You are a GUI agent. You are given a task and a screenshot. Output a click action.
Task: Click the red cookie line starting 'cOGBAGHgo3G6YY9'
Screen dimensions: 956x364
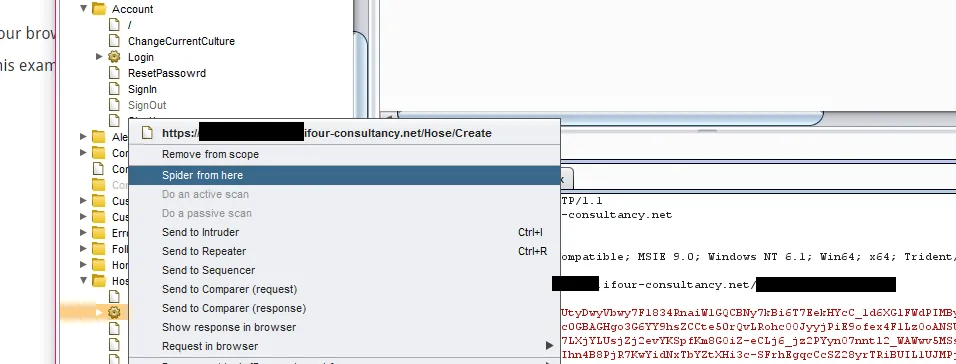pyautogui.click(x=758, y=327)
